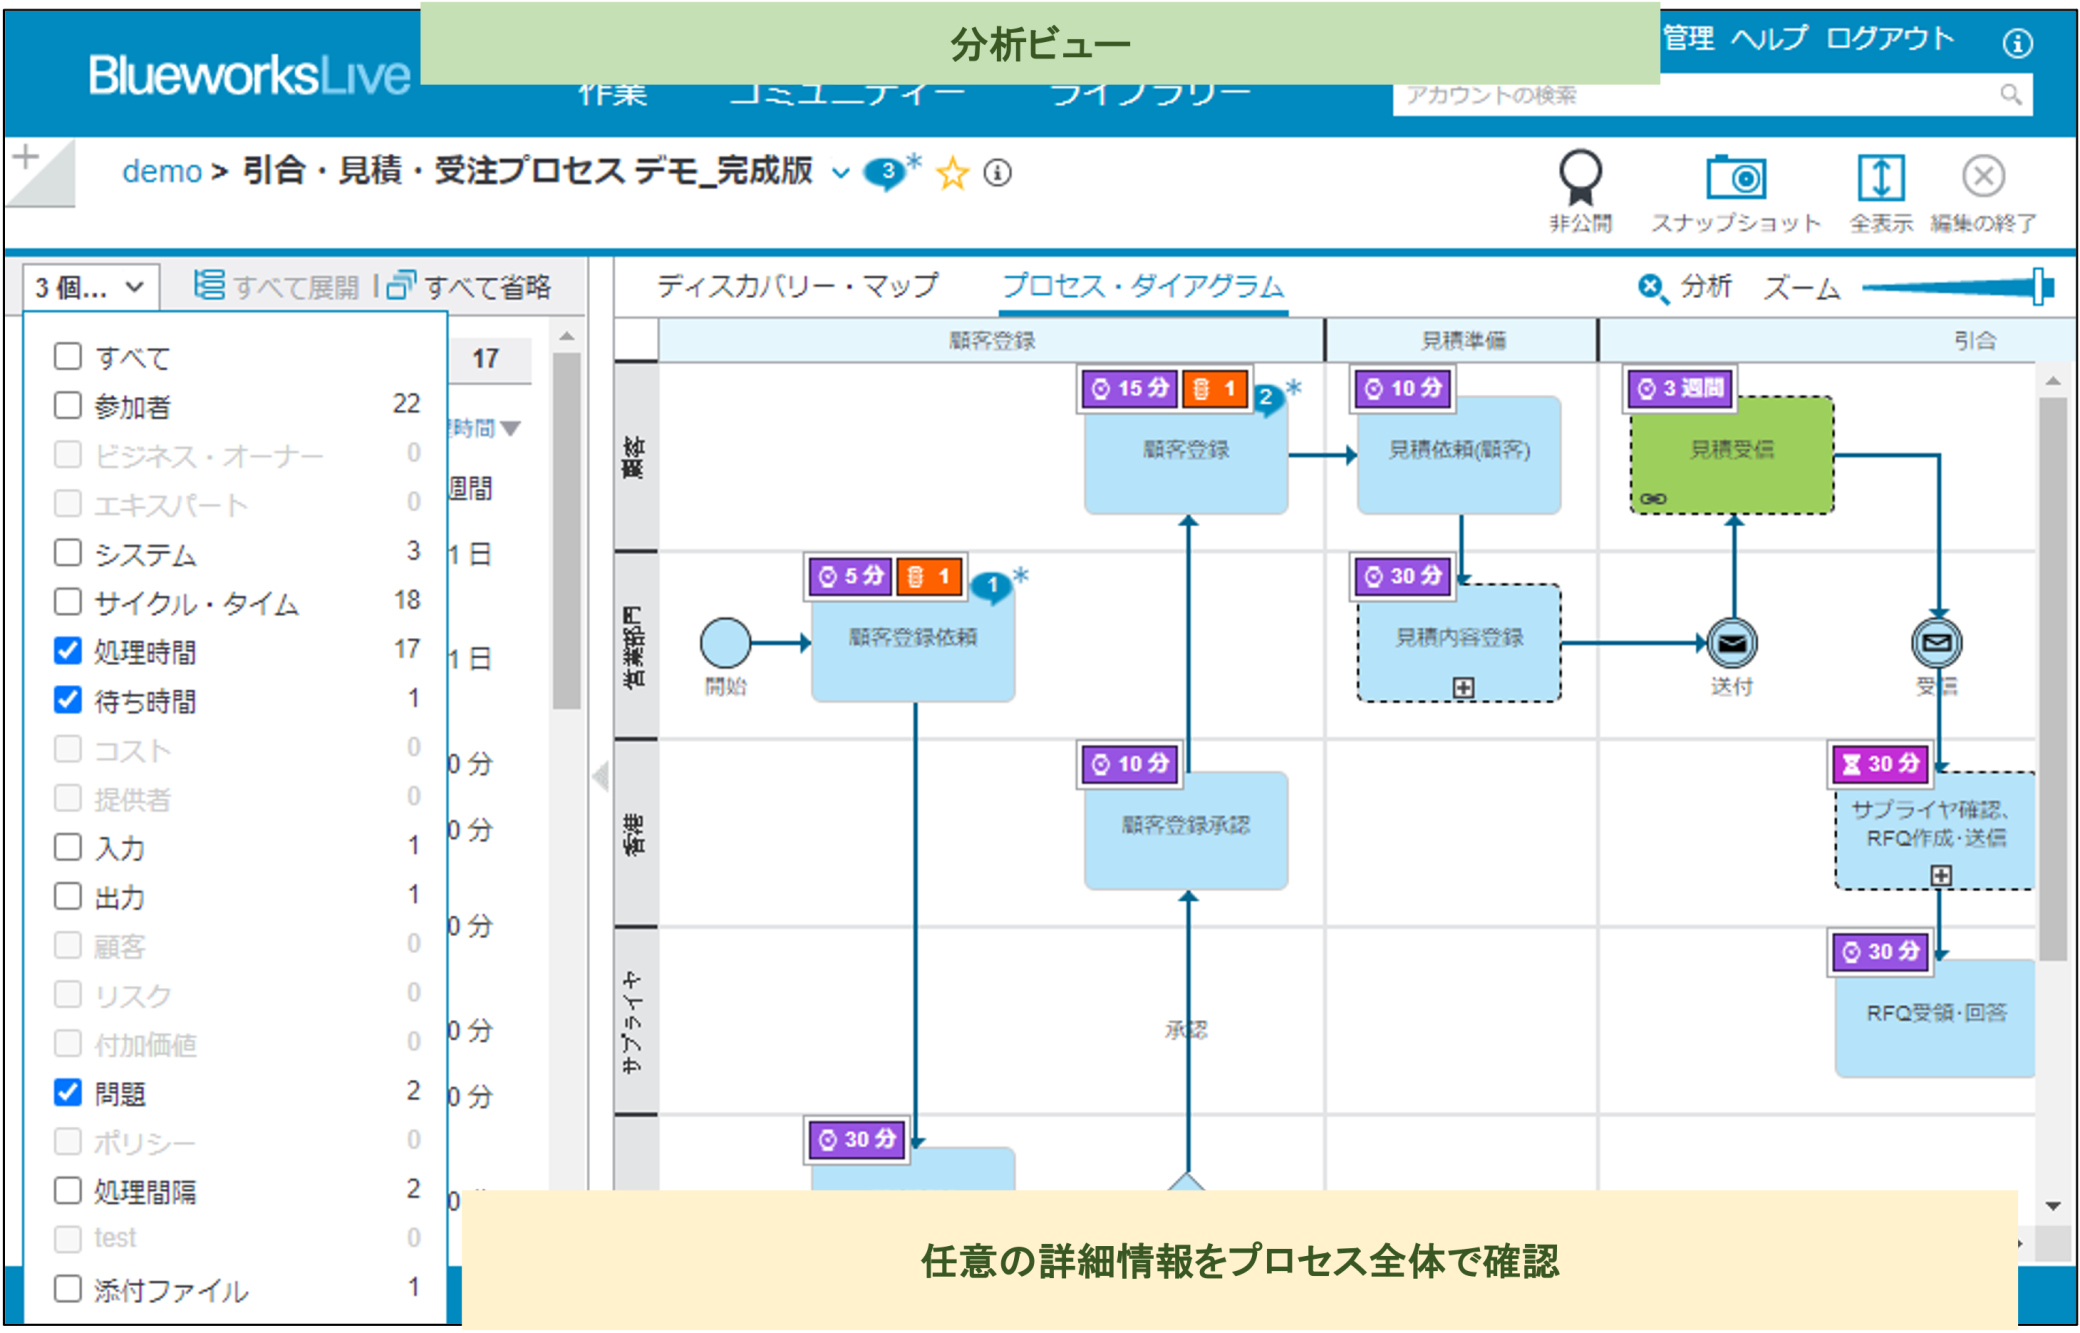
Task: Click link icon on 見積受信 task
Action: [1653, 498]
